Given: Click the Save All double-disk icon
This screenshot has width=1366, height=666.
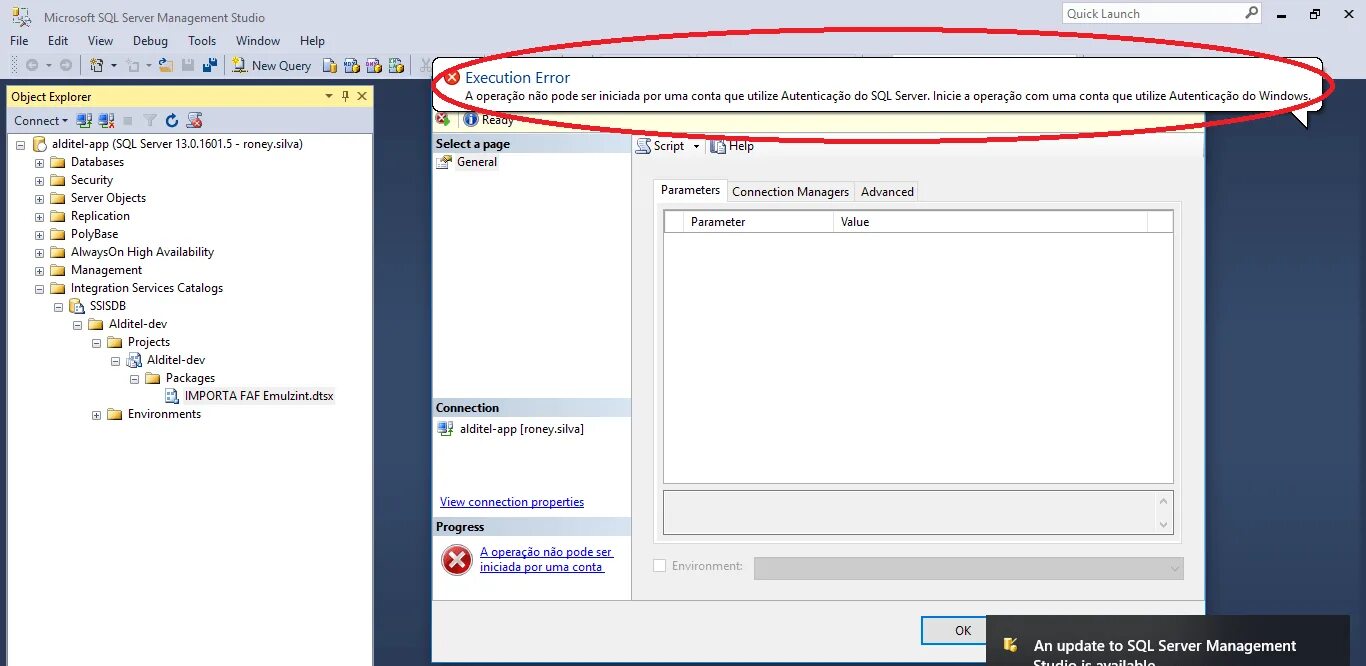Looking at the screenshot, I should [210, 65].
